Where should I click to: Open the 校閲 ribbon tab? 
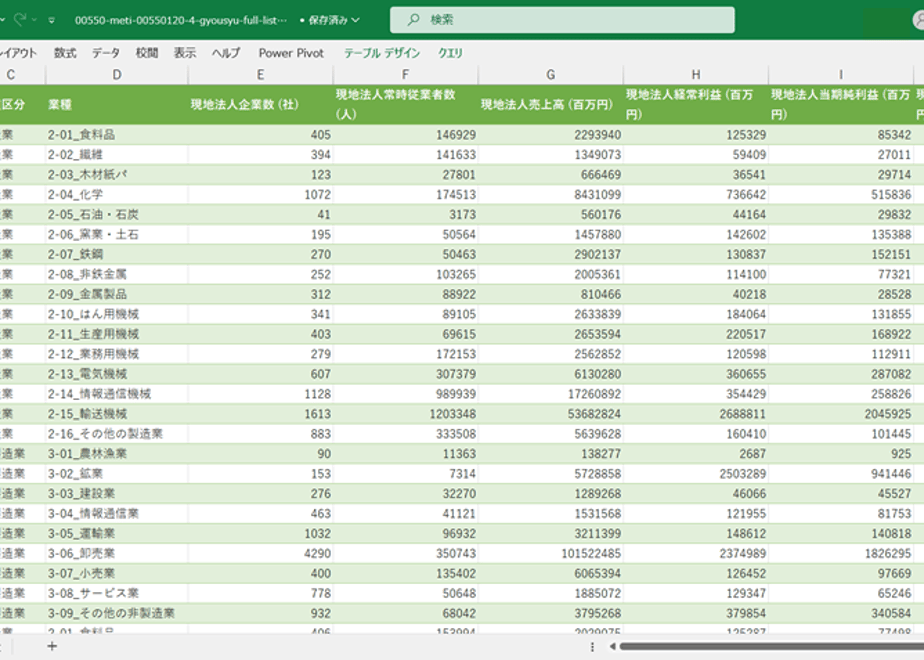(x=147, y=53)
